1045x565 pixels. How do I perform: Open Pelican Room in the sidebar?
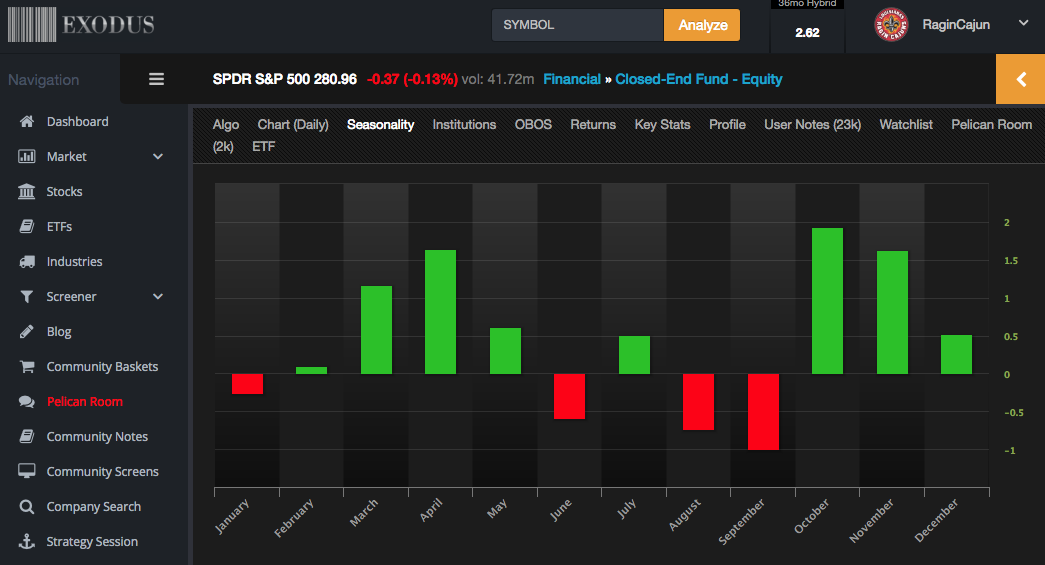click(x=85, y=402)
